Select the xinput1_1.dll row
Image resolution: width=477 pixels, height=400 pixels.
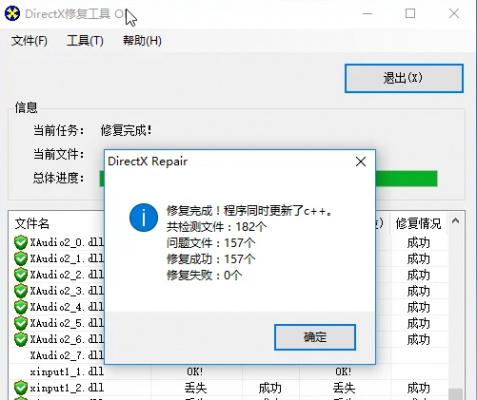tap(228, 371)
